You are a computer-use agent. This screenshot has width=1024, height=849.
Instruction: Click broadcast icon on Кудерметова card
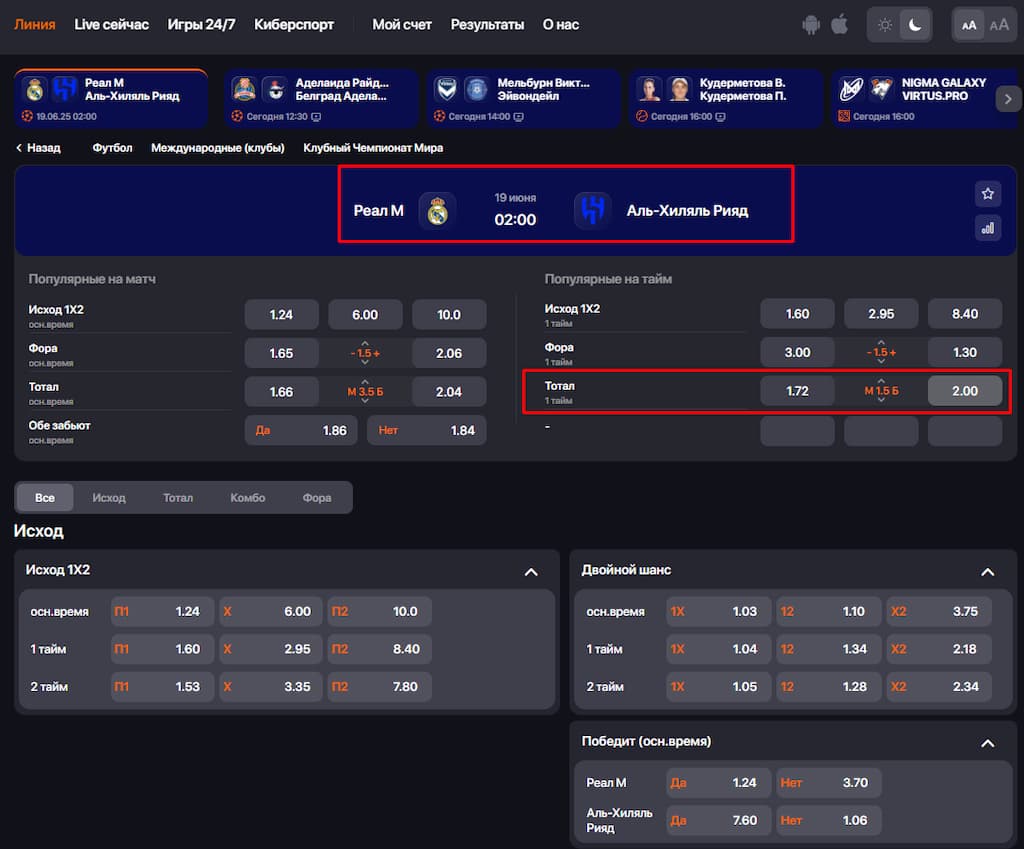720,117
